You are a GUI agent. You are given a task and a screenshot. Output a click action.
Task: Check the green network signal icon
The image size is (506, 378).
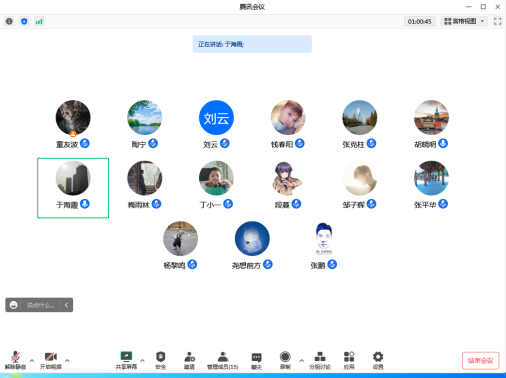39,21
